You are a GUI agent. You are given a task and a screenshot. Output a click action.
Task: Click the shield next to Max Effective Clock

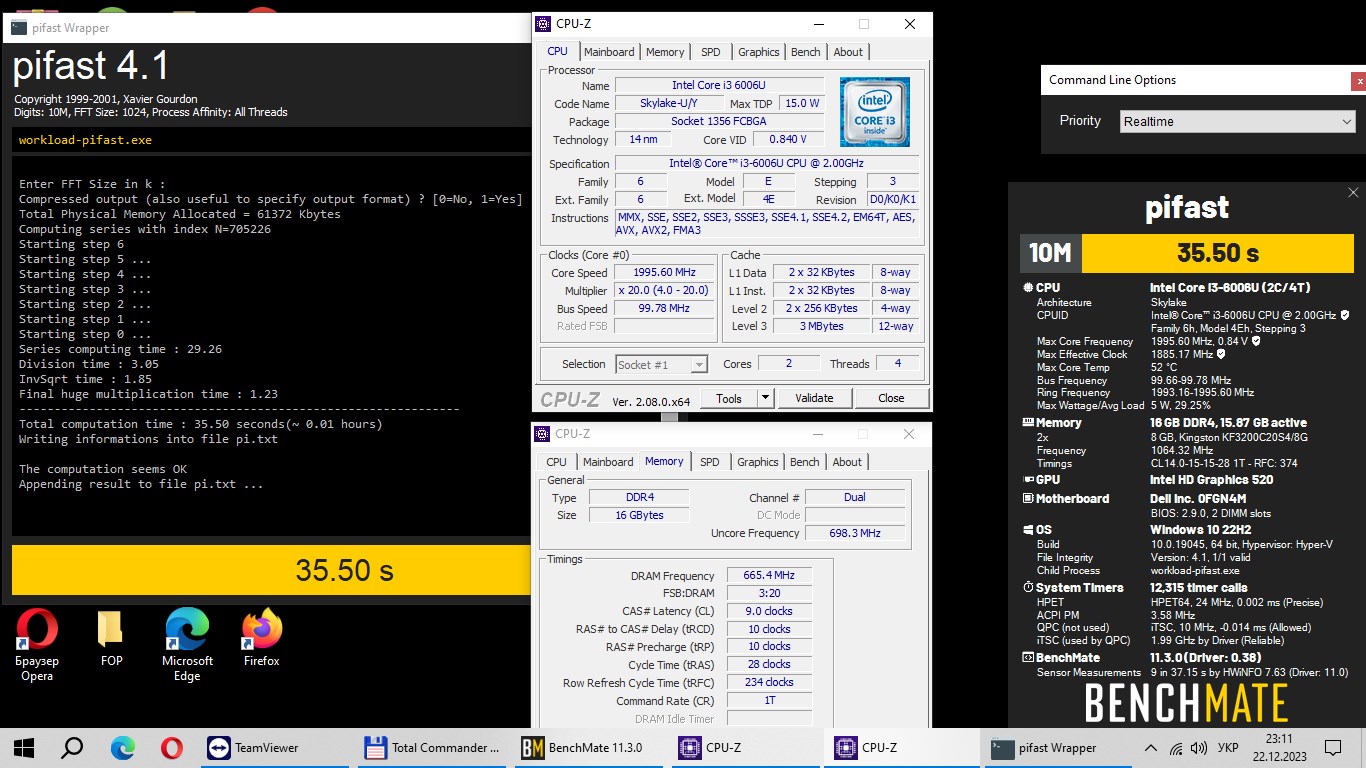point(1221,354)
